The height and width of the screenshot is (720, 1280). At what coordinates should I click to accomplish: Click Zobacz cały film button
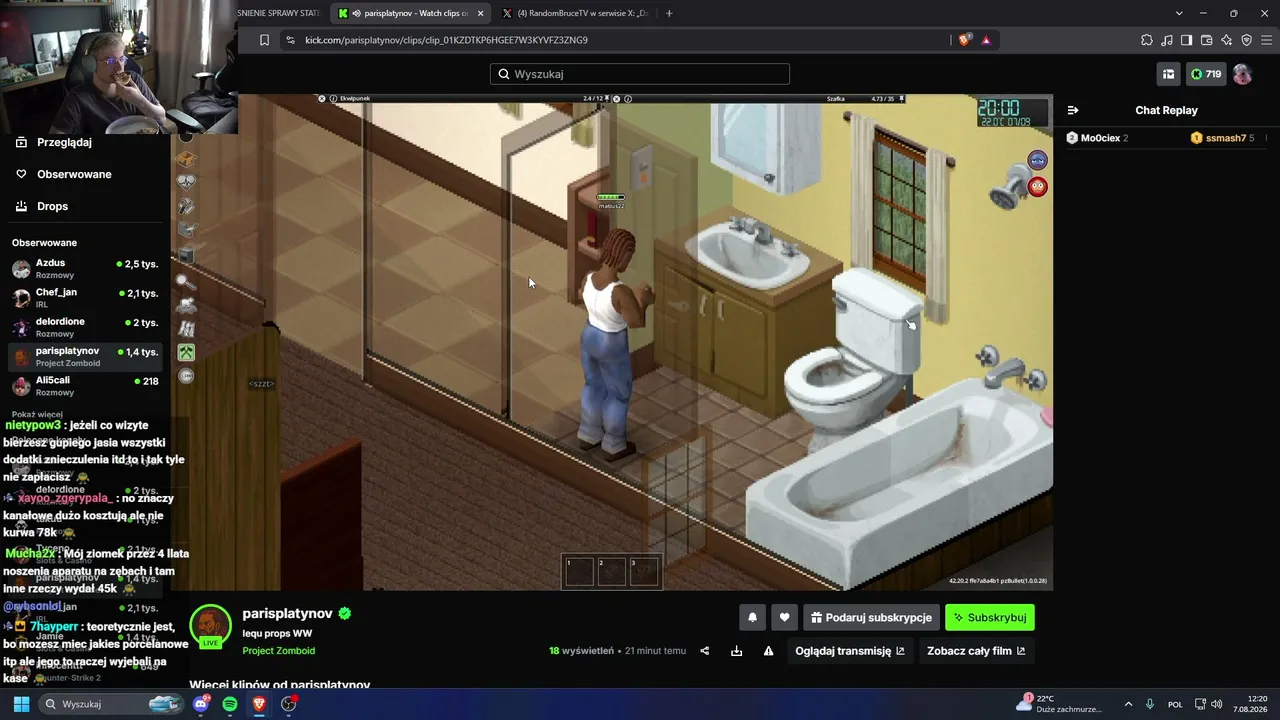point(976,651)
